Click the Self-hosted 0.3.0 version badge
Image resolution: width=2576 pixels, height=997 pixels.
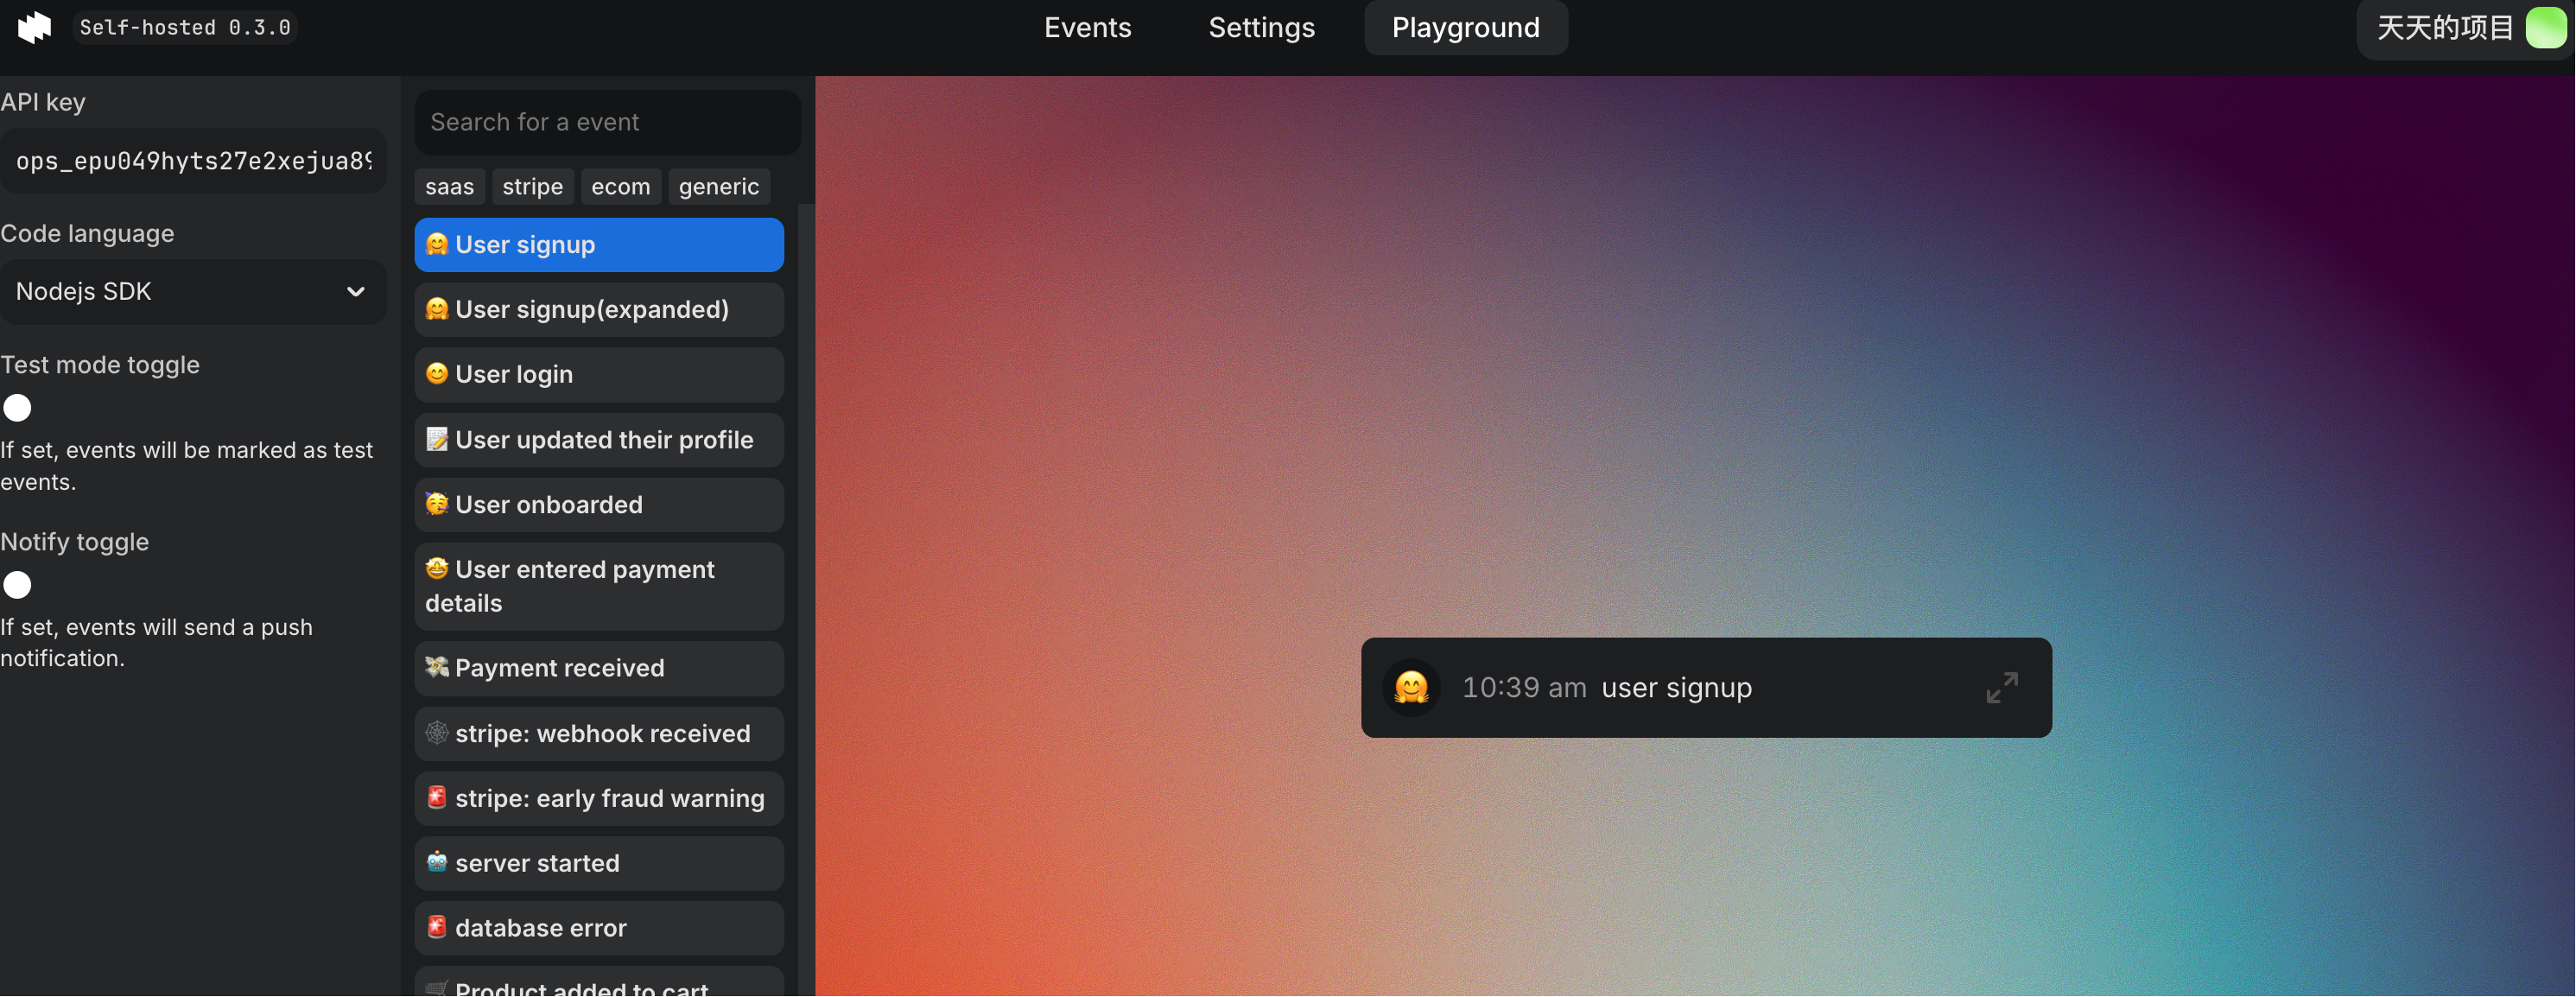click(x=185, y=27)
